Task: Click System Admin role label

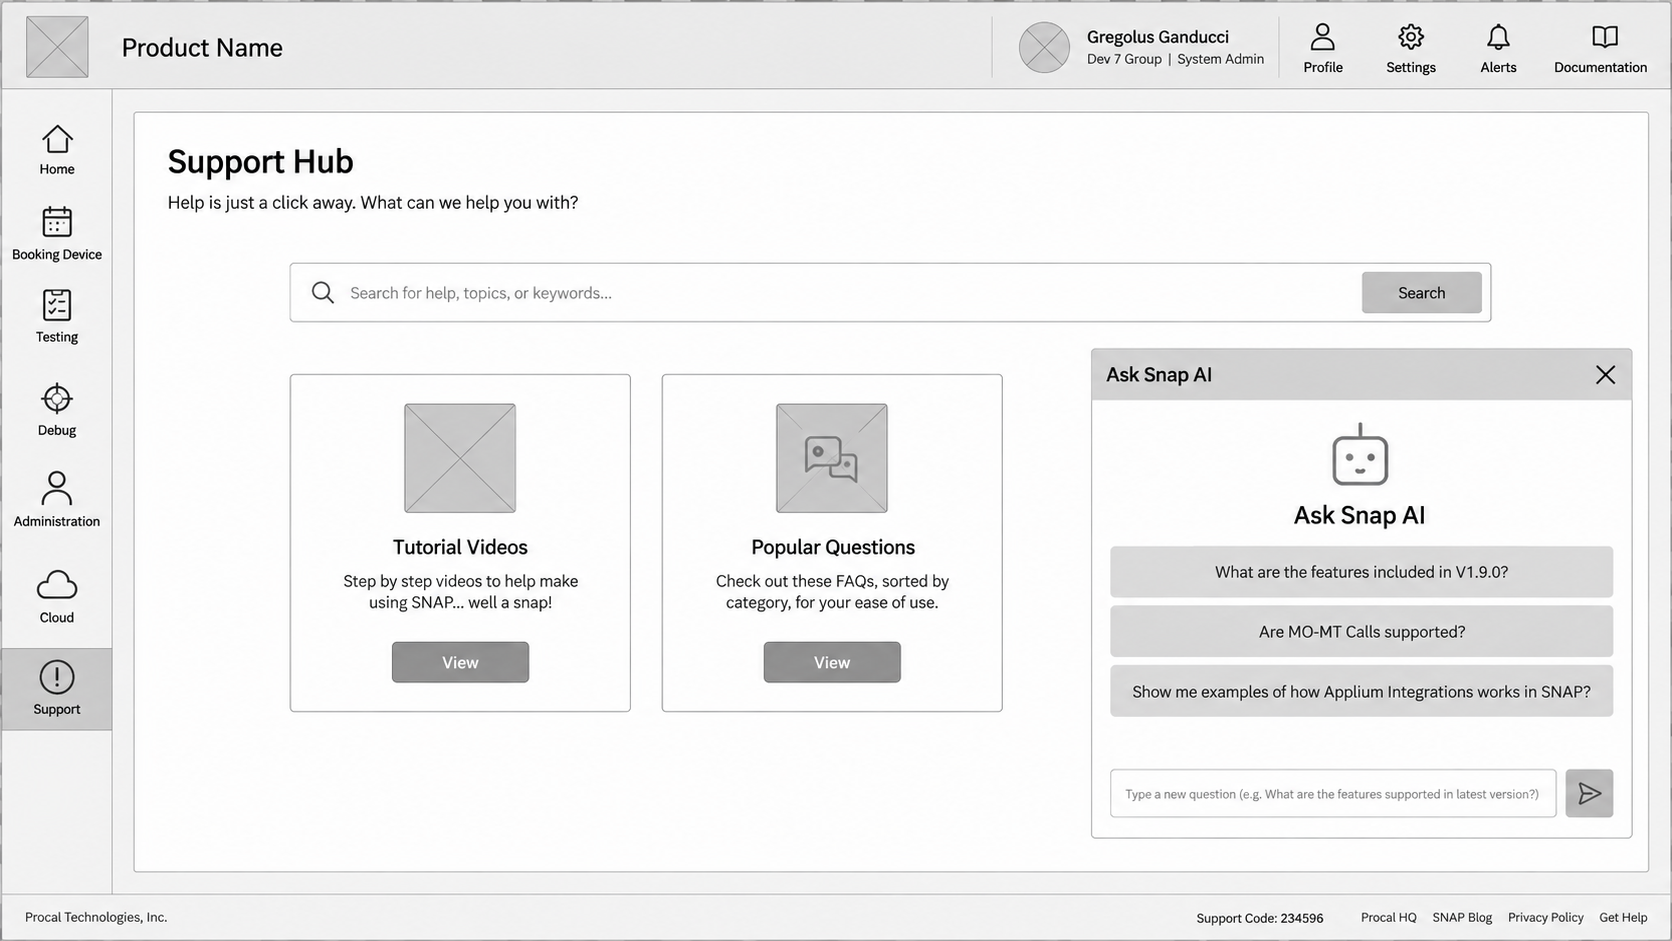Action: pyautogui.click(x=1220, y=59)
